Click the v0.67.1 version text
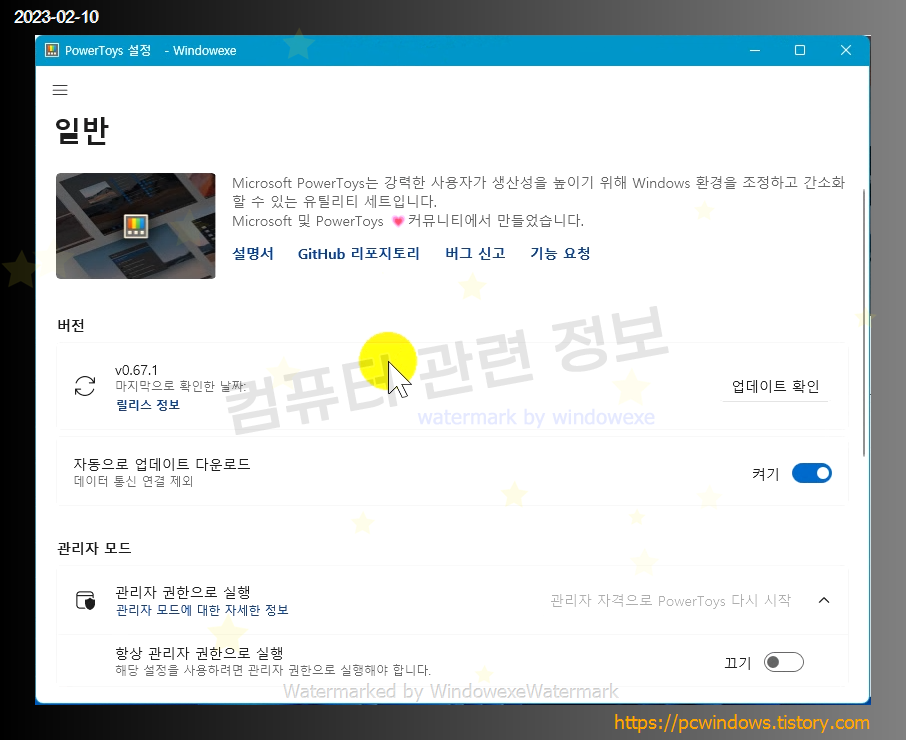 coord(136,370)
